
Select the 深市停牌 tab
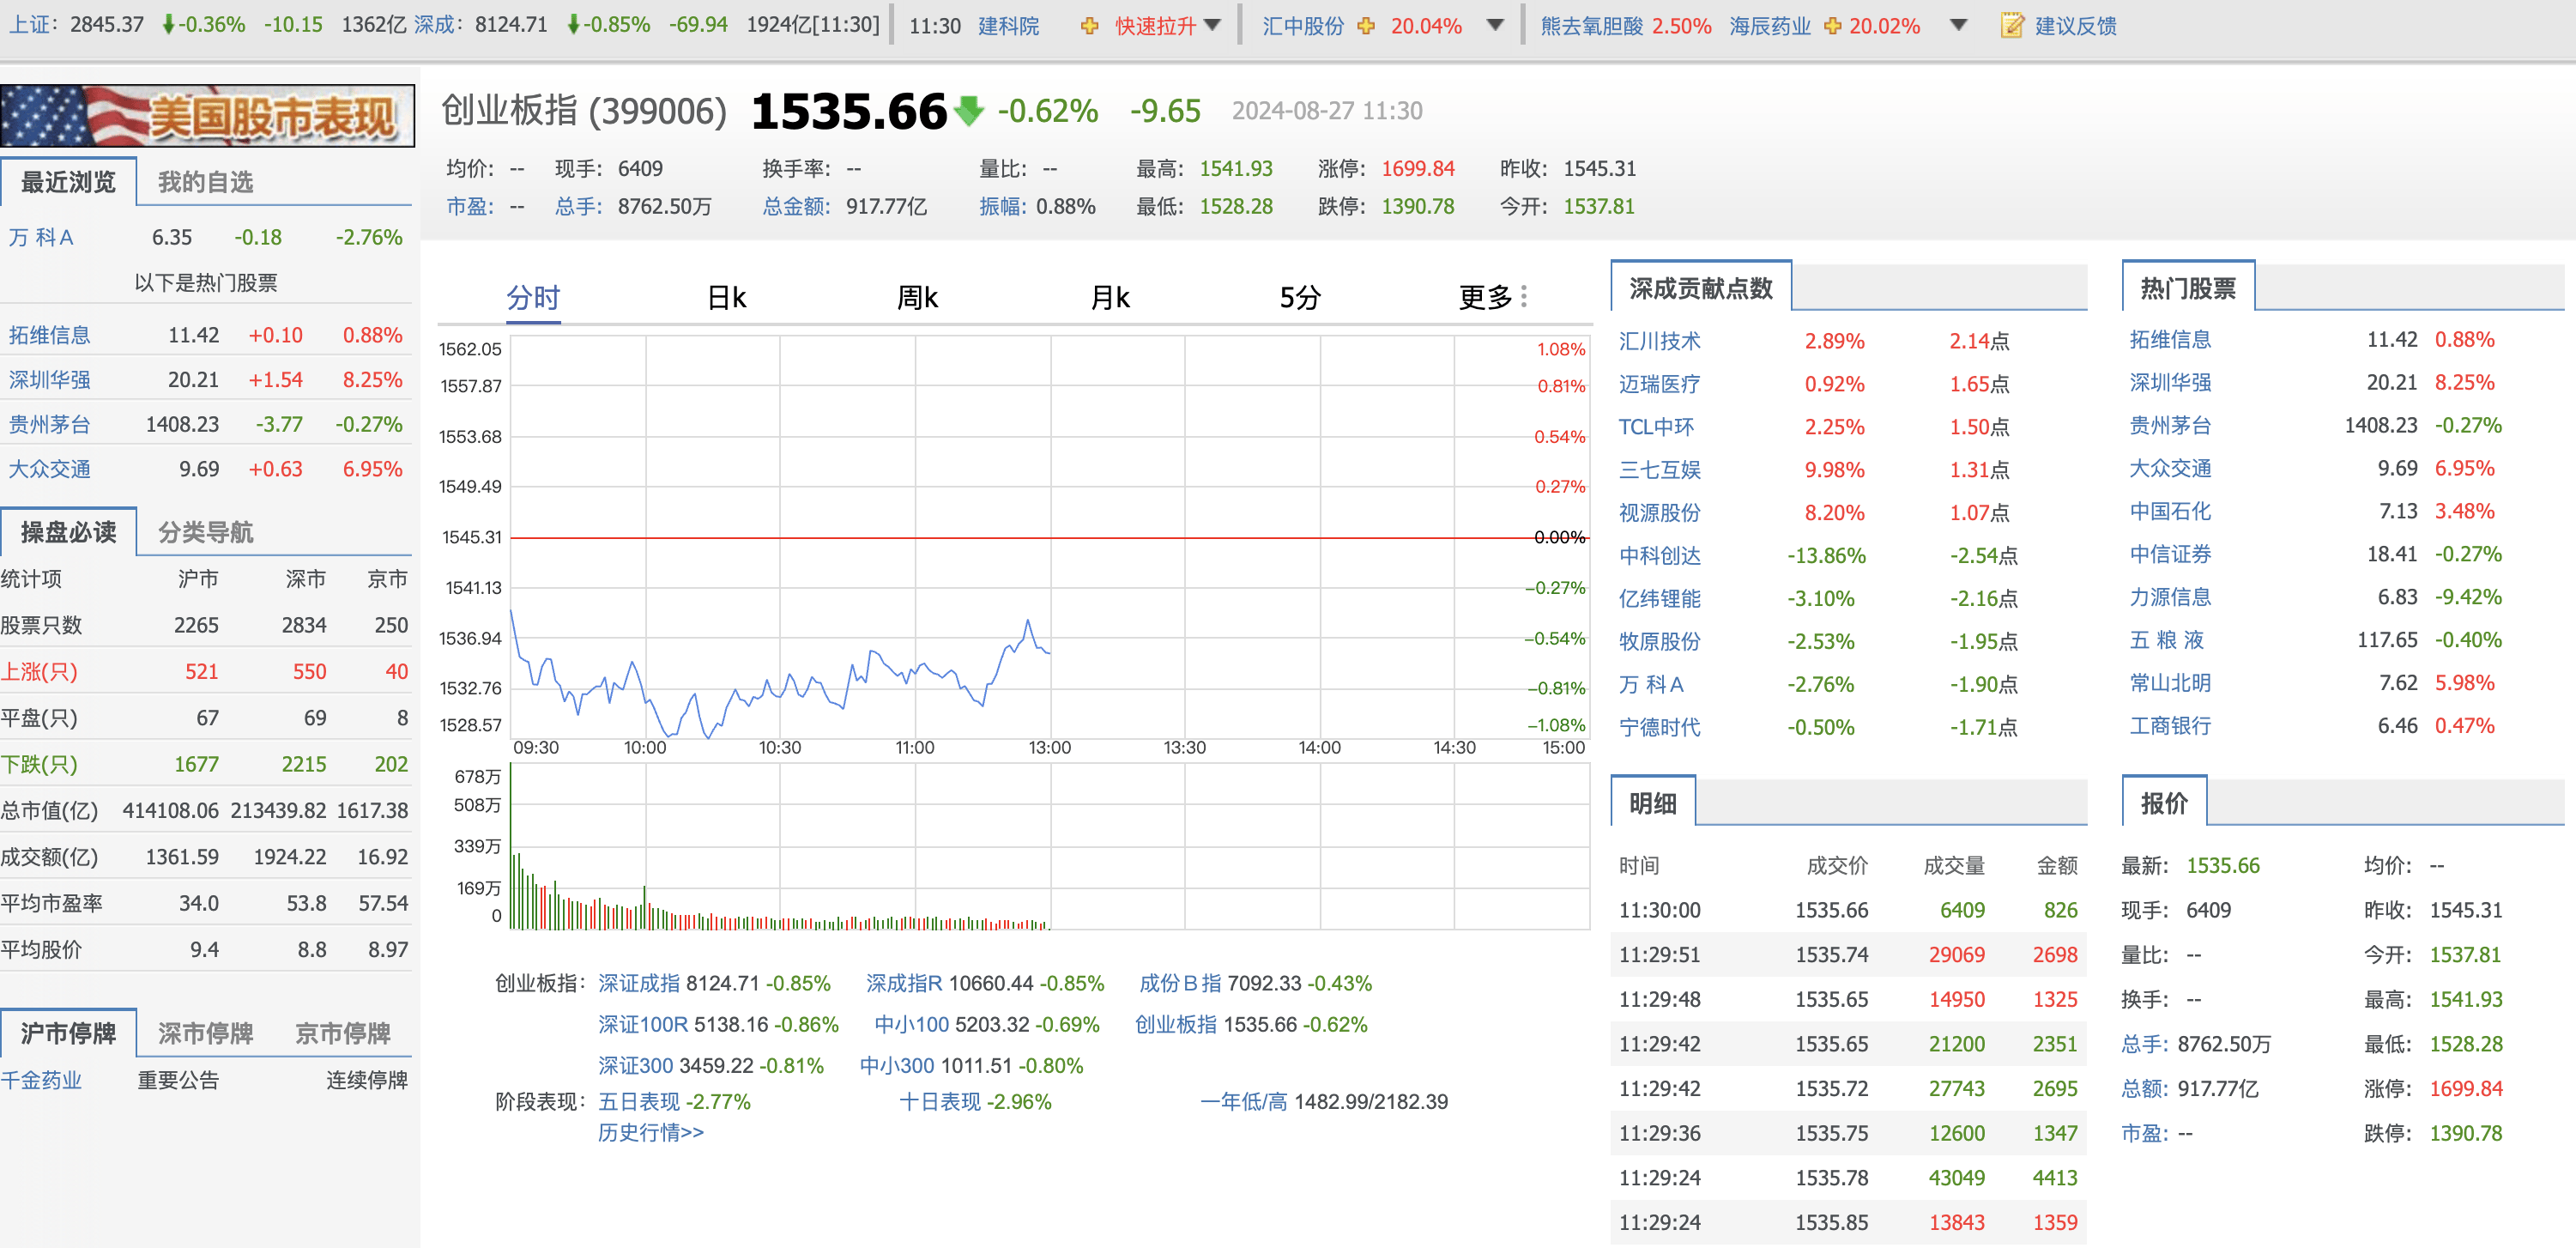[x=205, y=1033]
